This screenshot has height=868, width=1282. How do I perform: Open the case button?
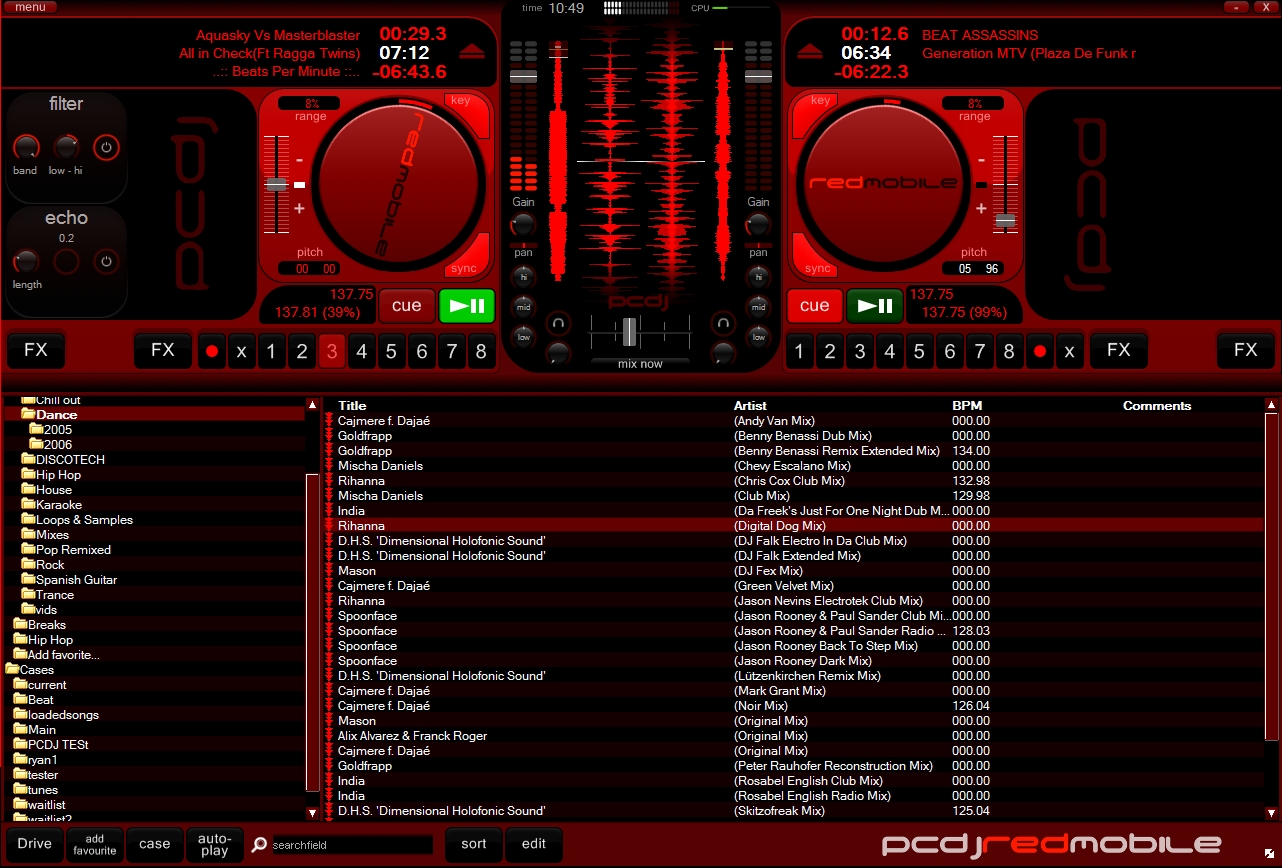click(155, 845)
